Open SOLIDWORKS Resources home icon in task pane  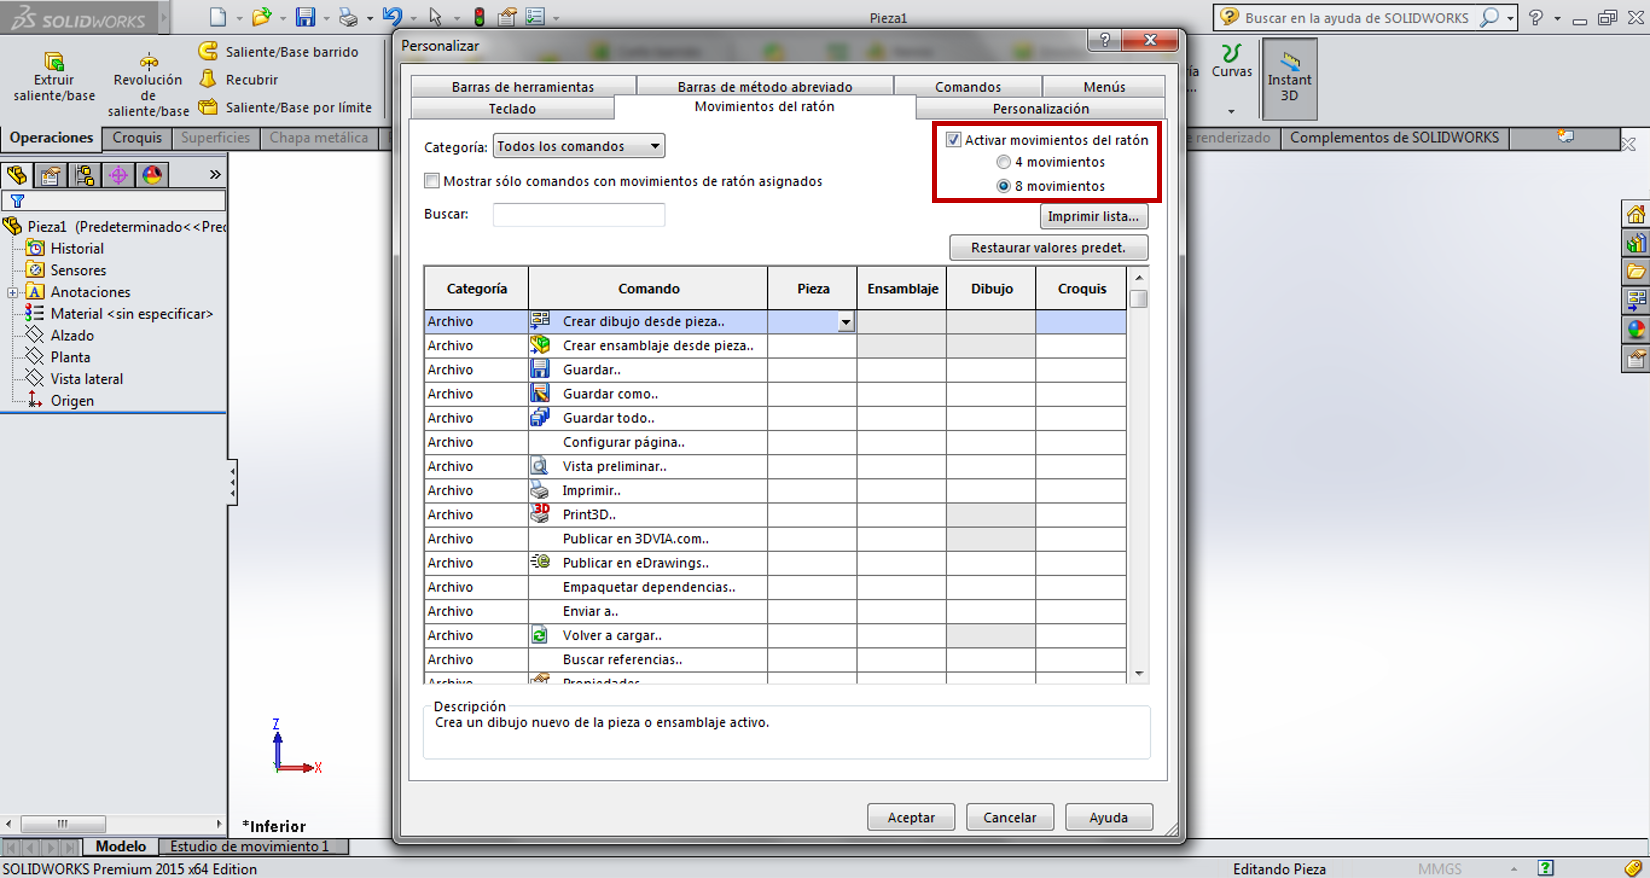(x=1636, y=214)
